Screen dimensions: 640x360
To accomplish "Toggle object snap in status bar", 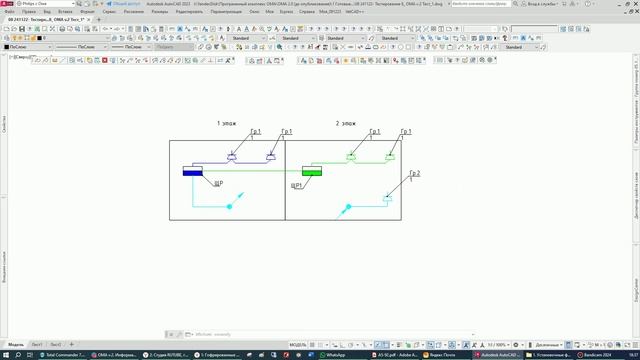I will (x=386, y=345).
